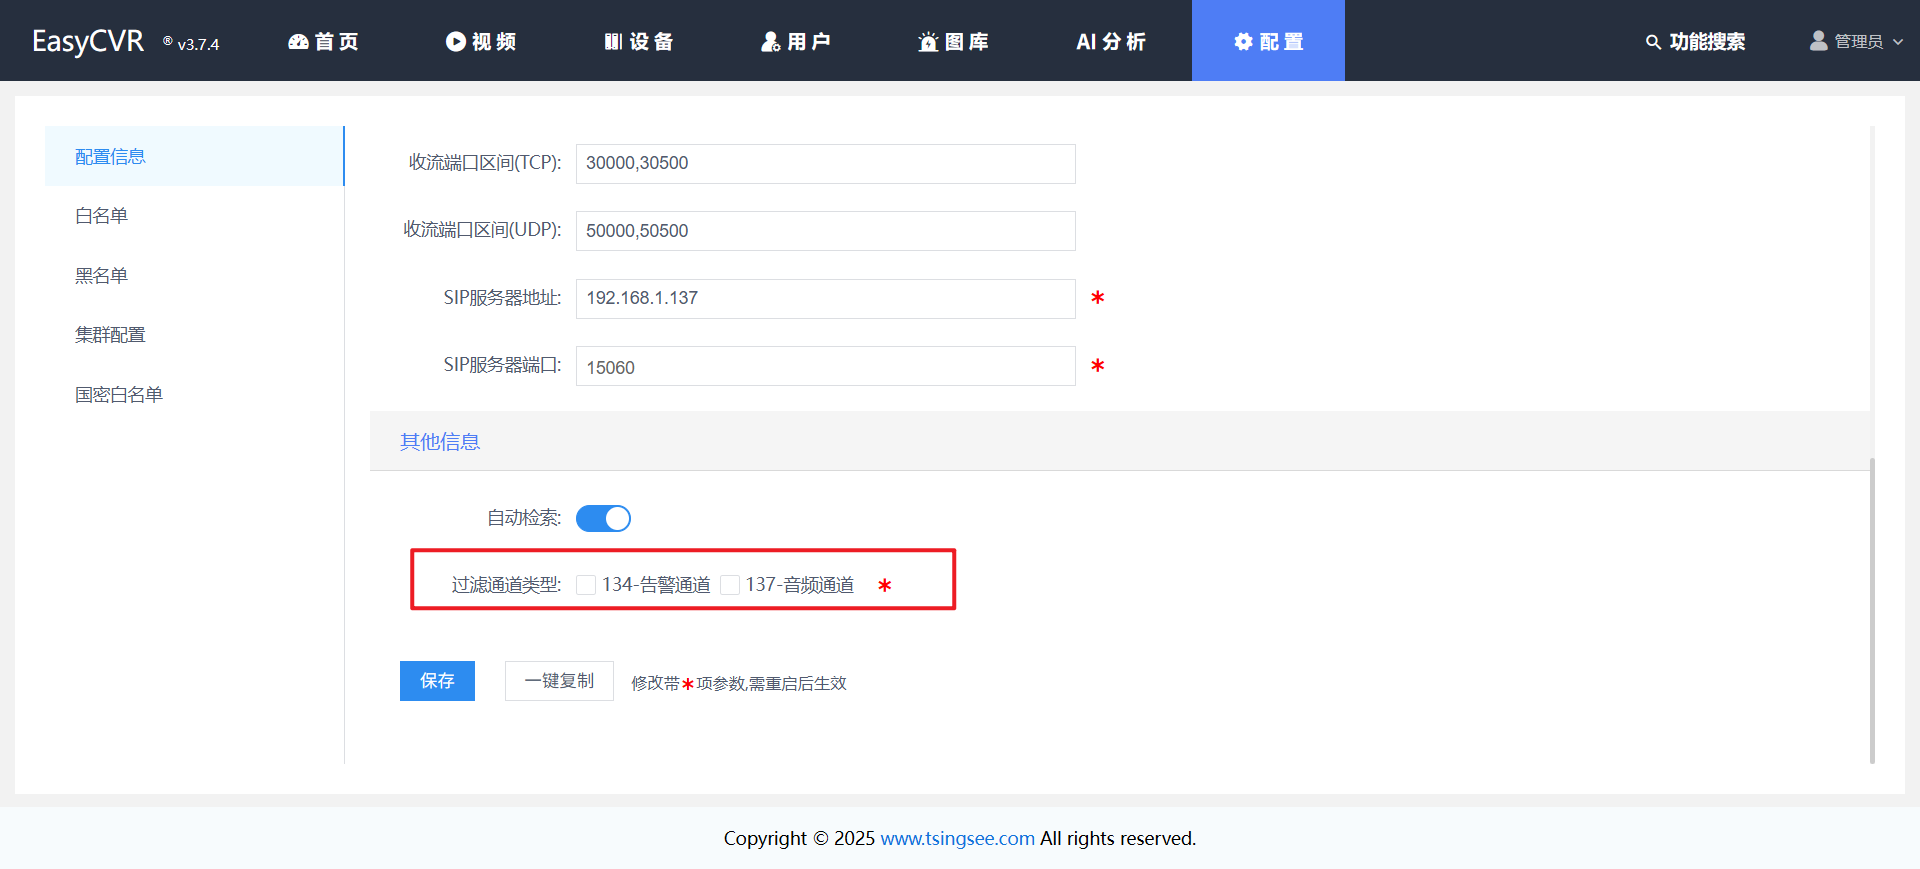Click the dashboard icon beside 首页

click(298, 42)
